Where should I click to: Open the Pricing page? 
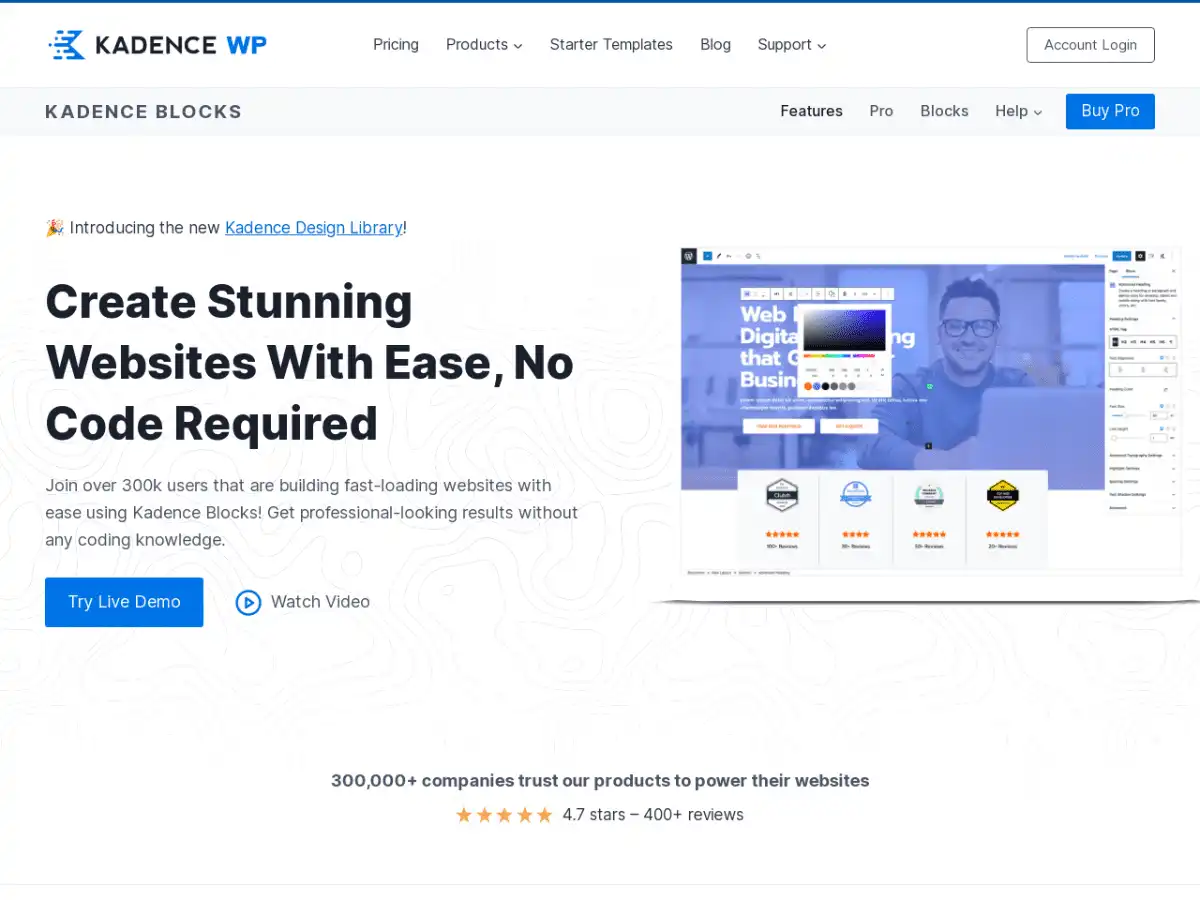coord(396,45)
